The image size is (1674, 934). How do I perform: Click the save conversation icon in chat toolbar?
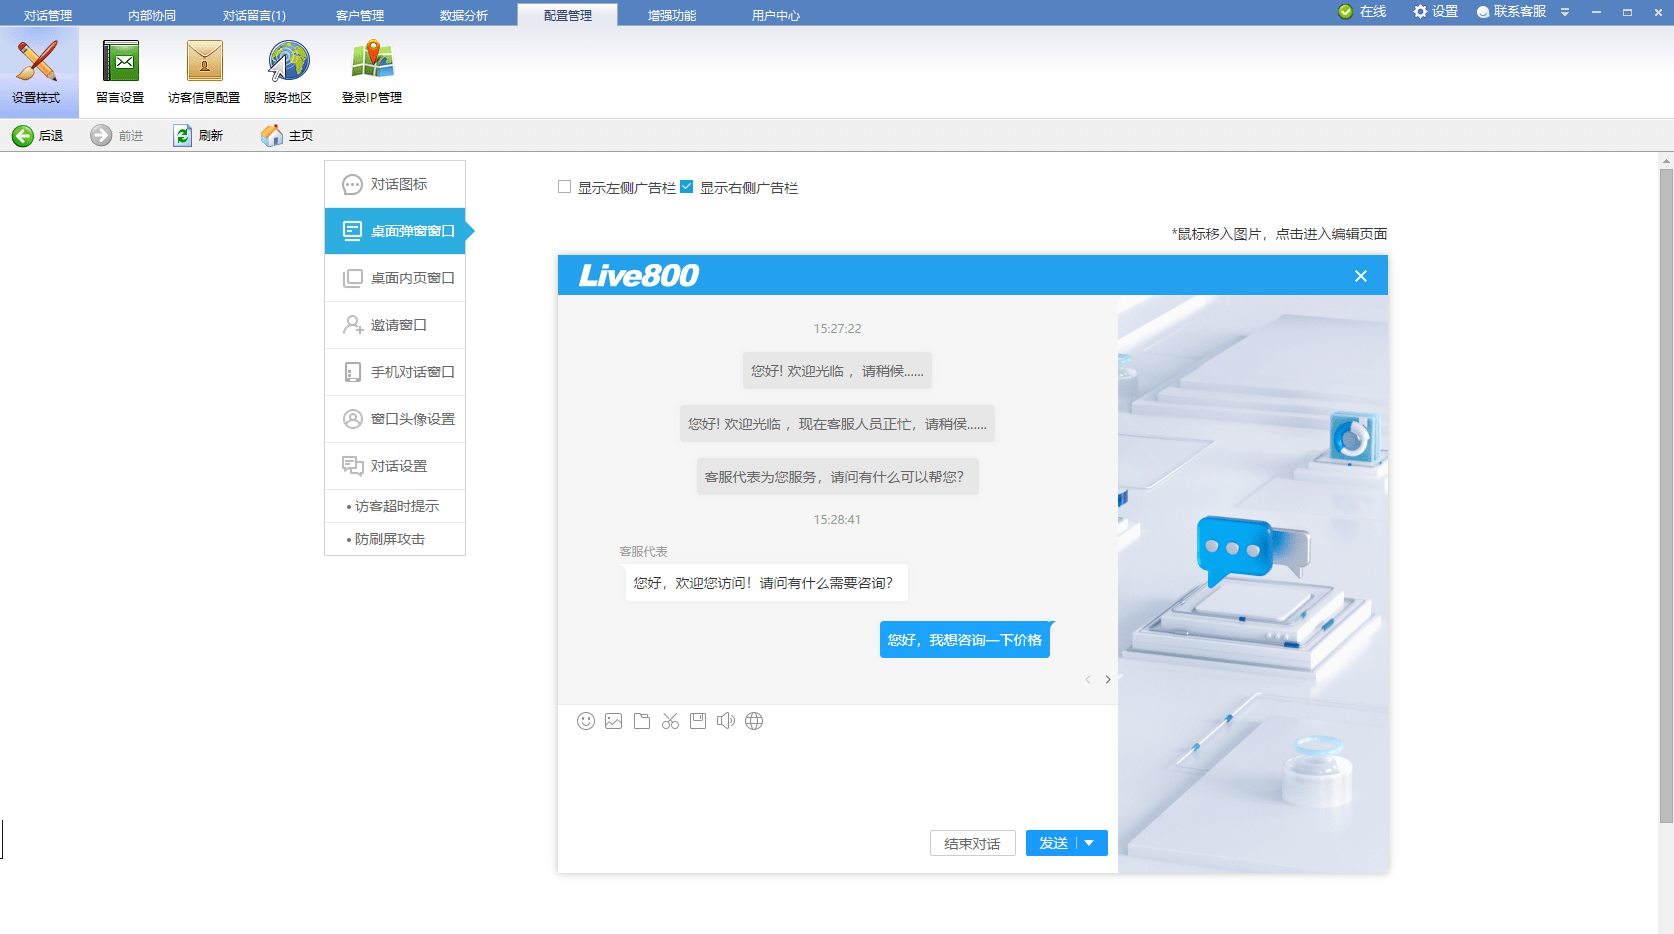pyautogui.click(x=698, y=721)
